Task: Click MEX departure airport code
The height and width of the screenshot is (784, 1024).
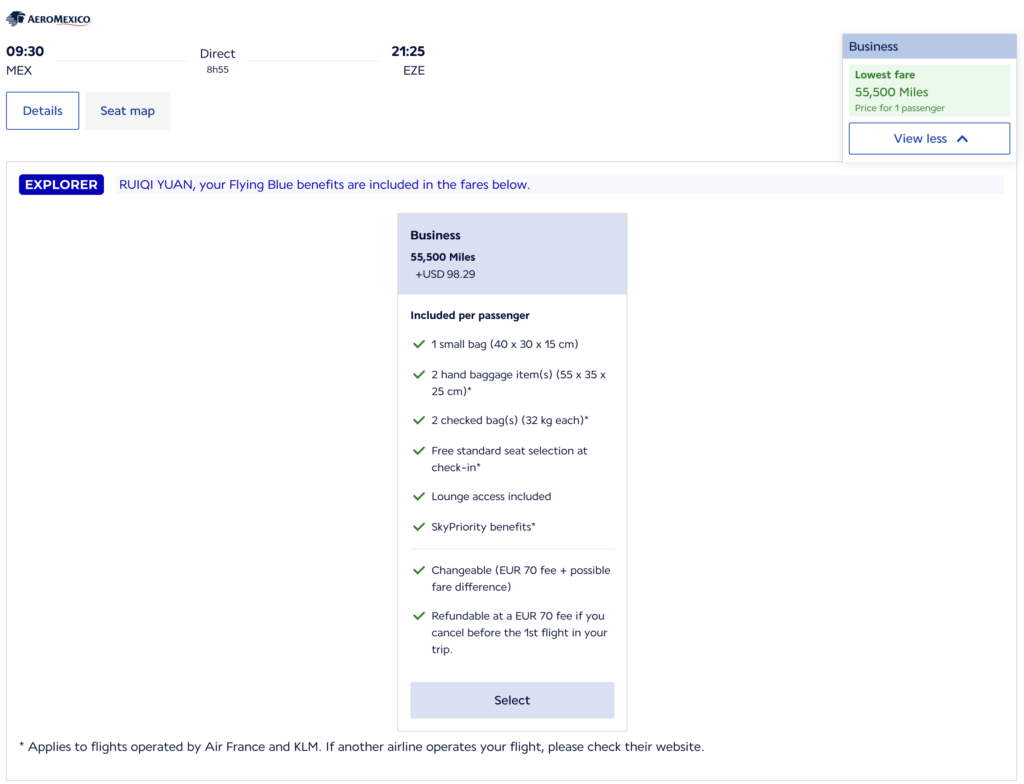Action: [19, 71]
